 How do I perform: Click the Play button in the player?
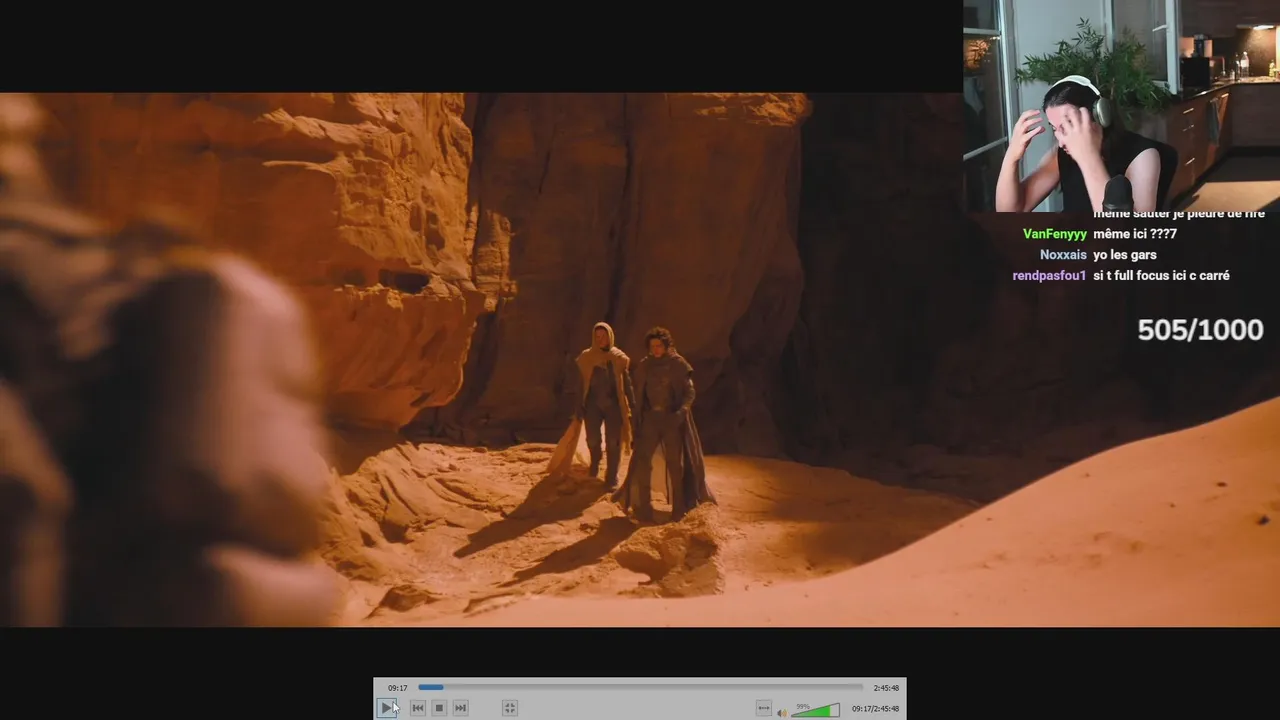point(386,708)
